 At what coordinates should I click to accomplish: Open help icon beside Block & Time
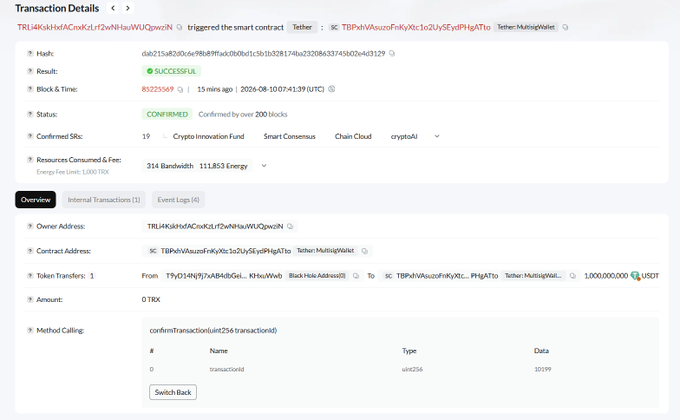[30, 89]
